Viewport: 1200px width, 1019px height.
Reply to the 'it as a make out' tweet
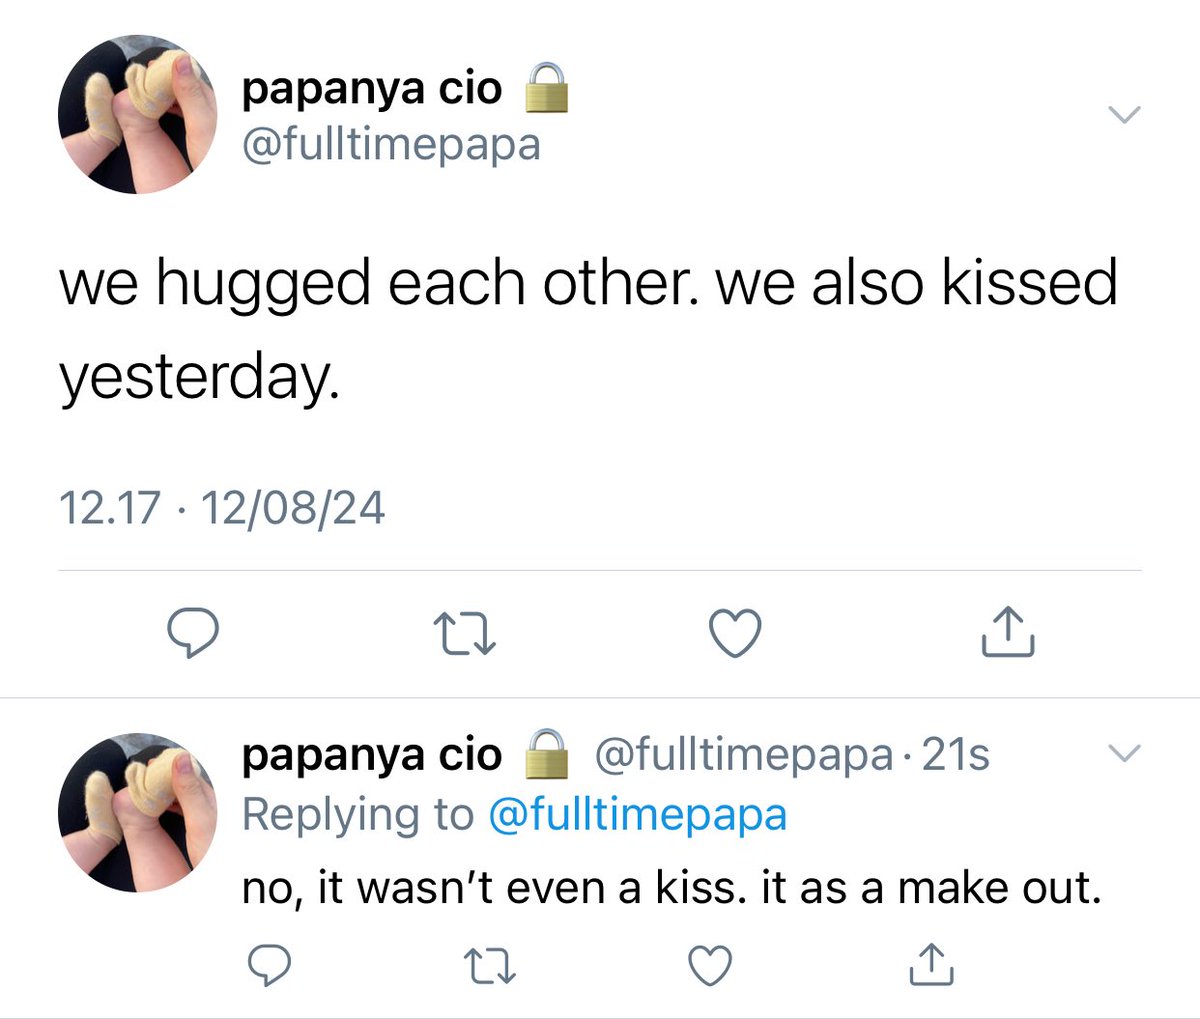[x=268, y=965]
